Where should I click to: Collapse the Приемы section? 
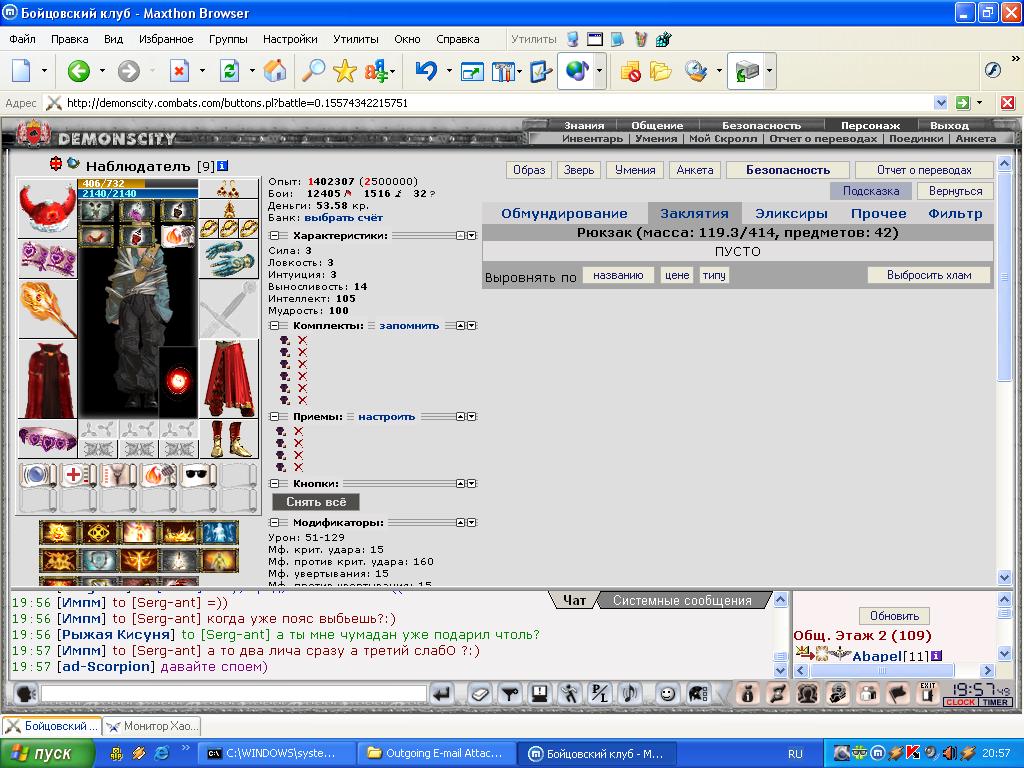click(x=274, y=416)
